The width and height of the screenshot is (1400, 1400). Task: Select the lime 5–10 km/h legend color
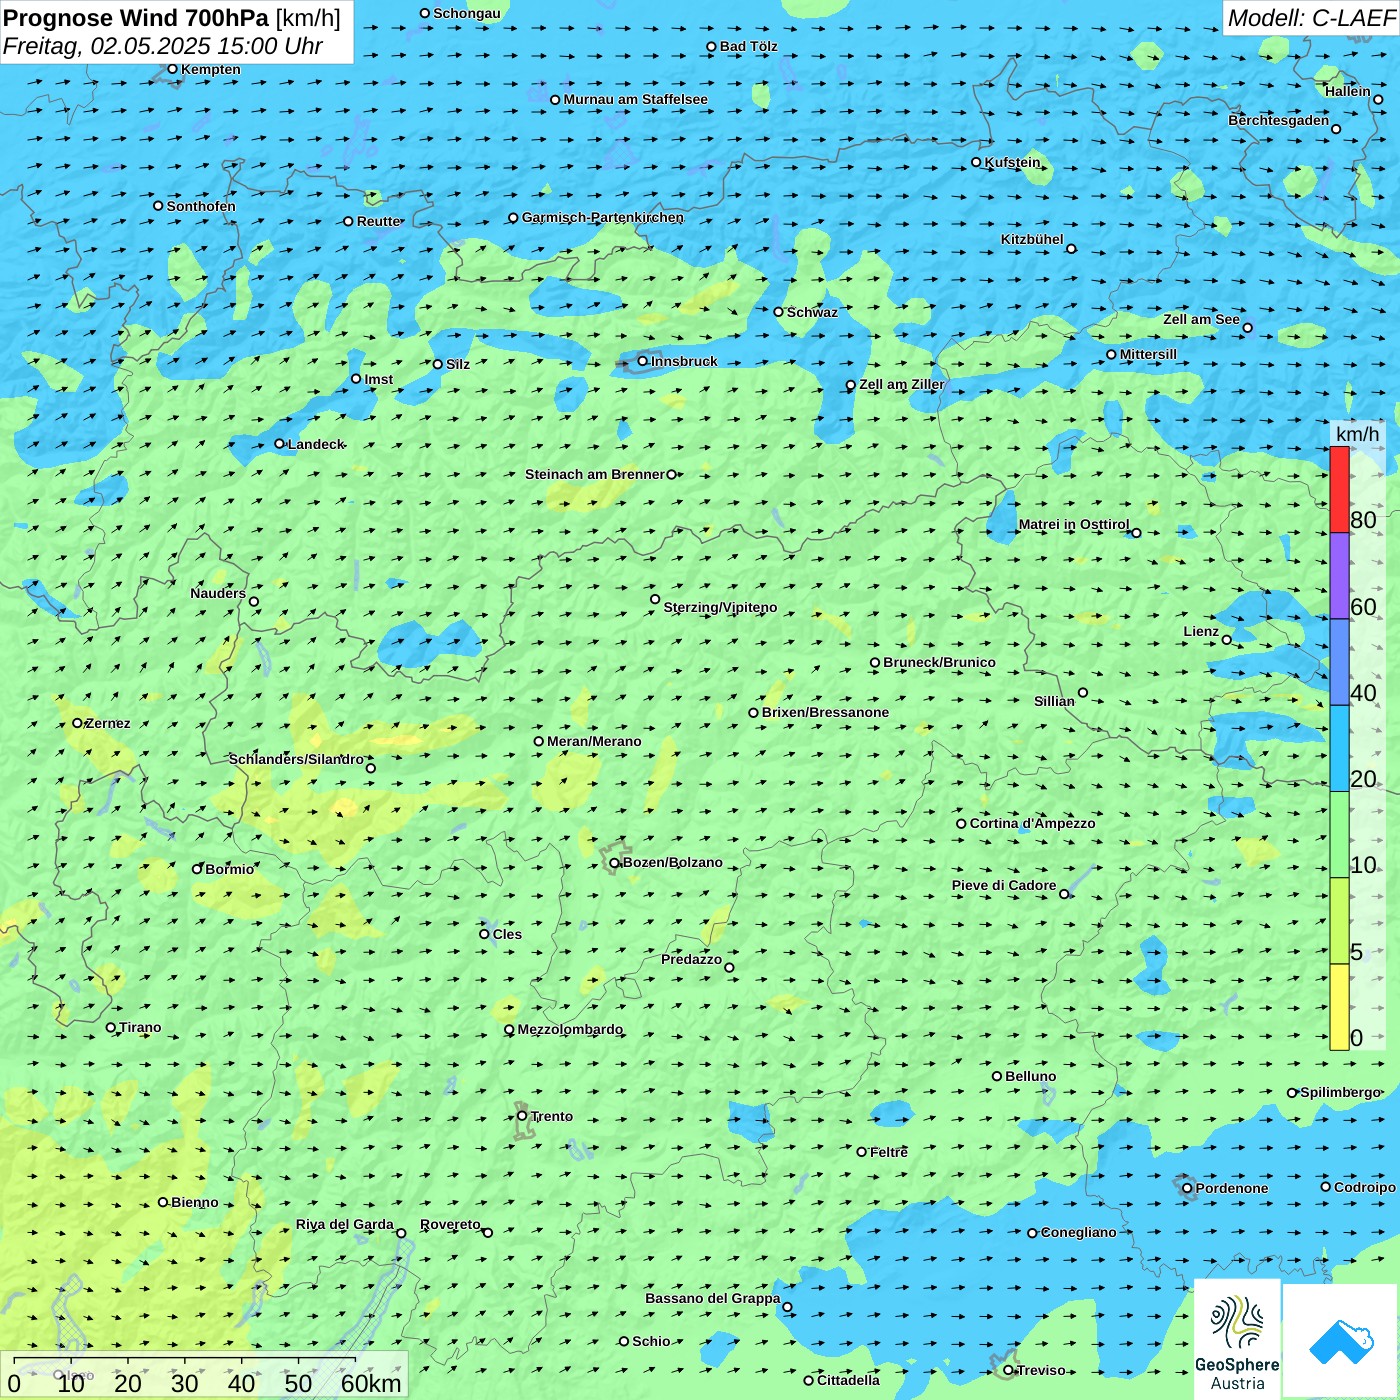point(1339,921)
